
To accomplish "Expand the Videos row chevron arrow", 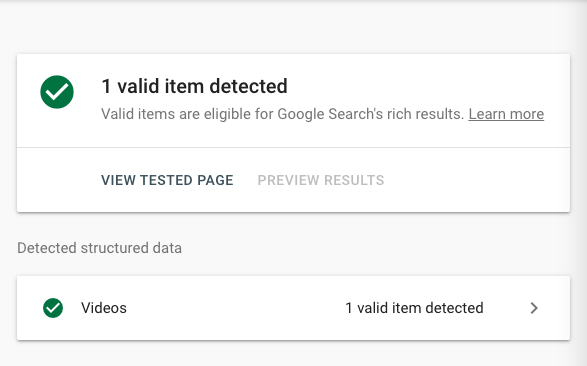I will (534, 308).
